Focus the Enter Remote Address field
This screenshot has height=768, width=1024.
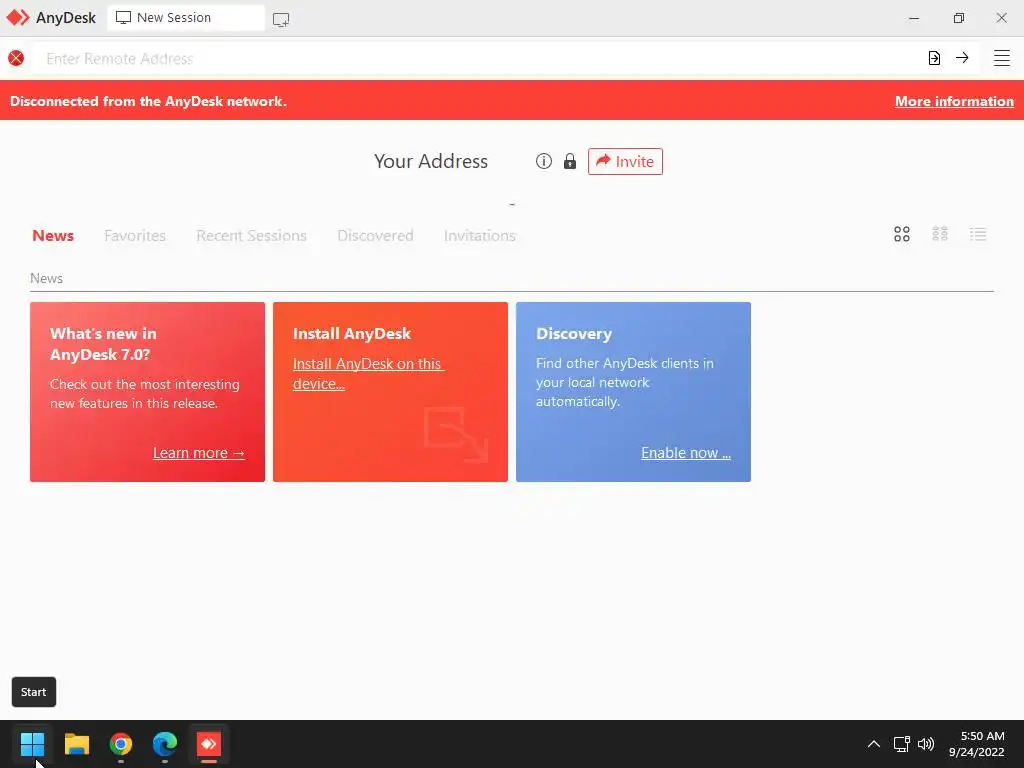480,59
